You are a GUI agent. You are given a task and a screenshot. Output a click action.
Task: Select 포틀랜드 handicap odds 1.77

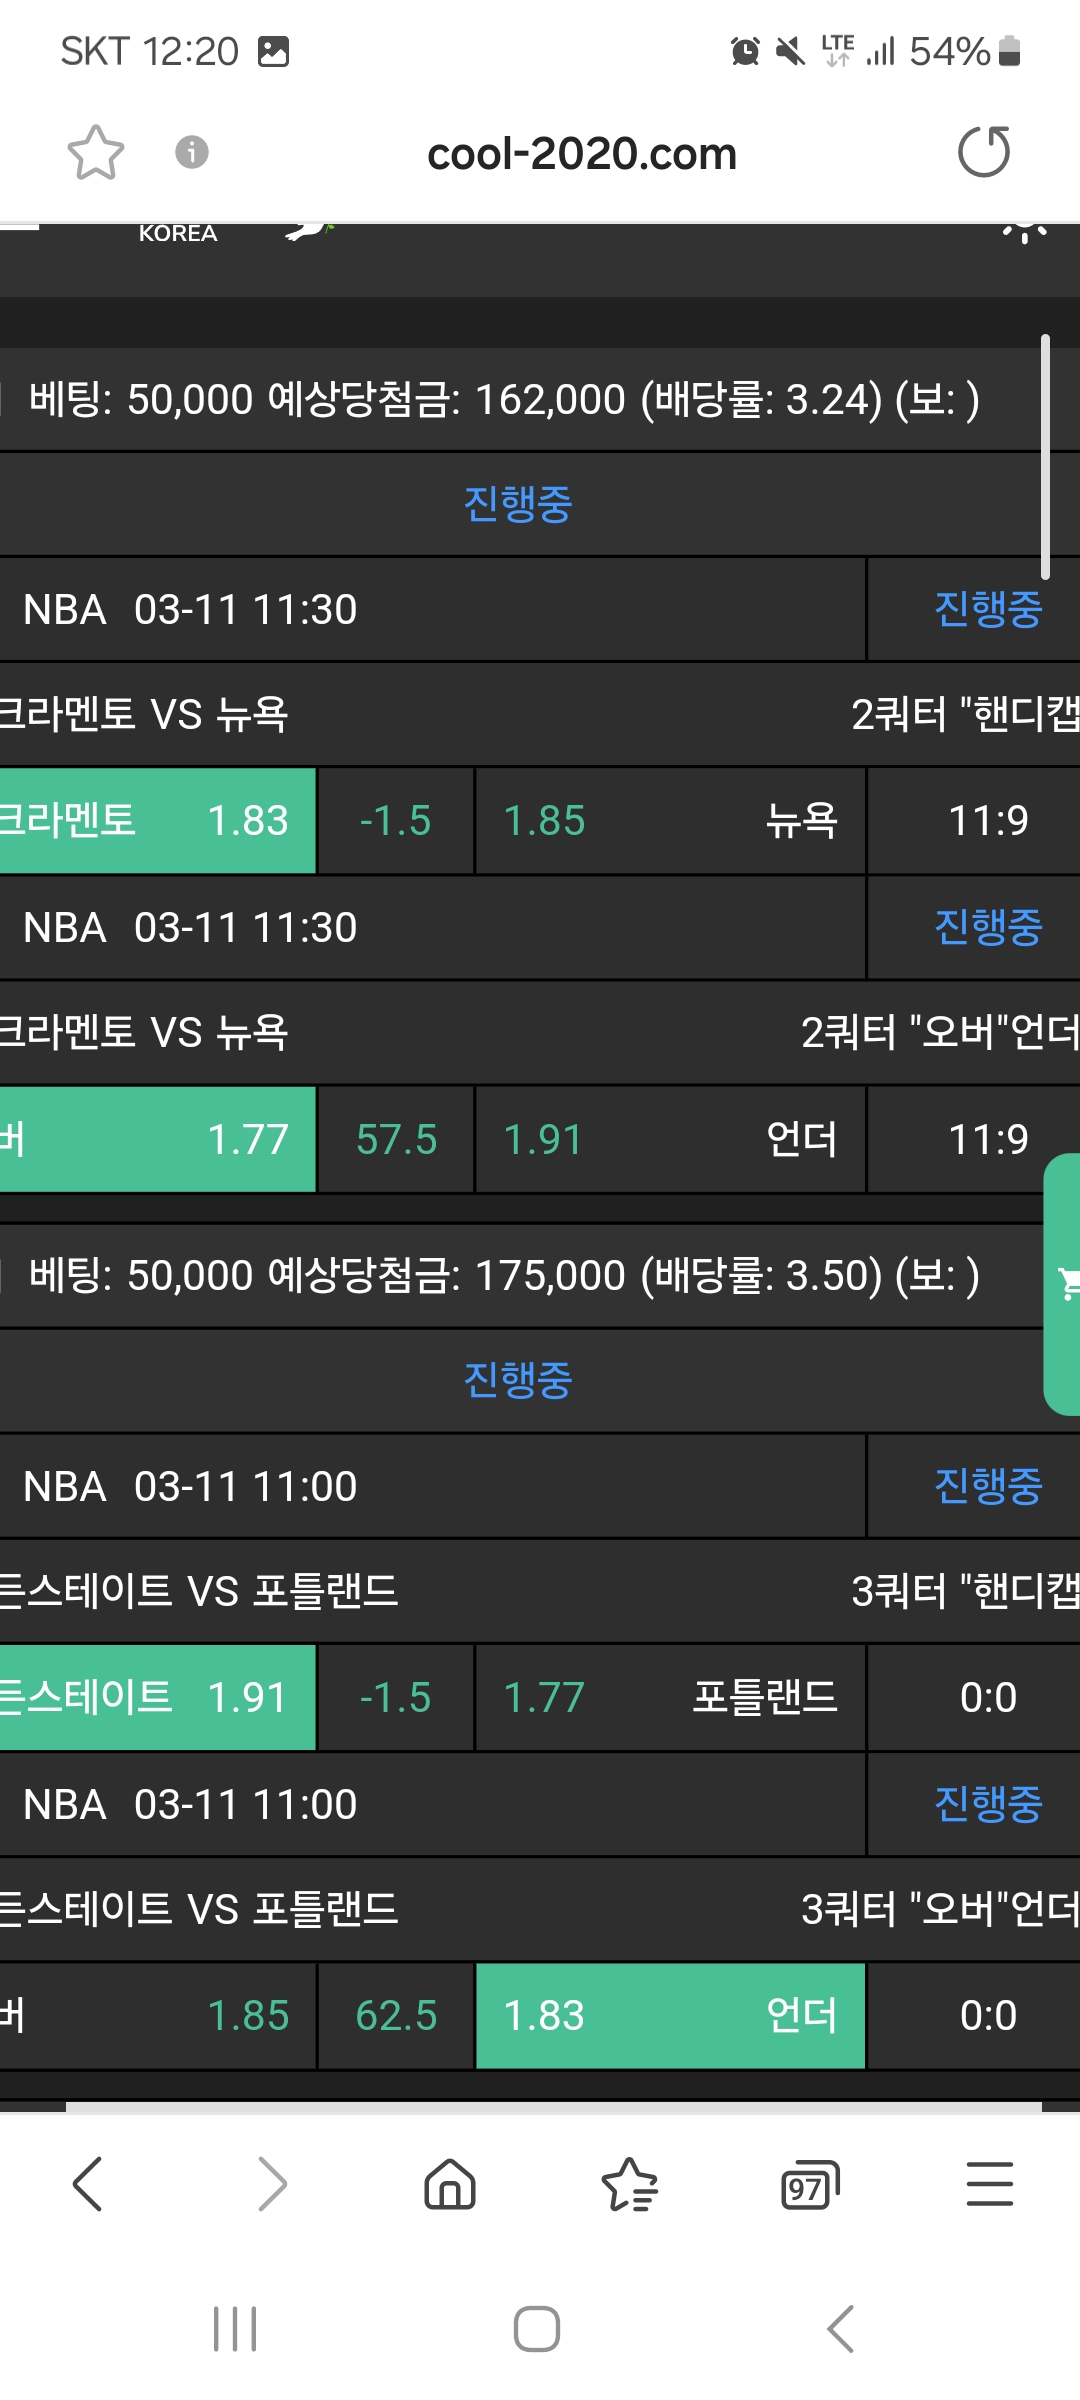pyautogui.click(x=669, y=1697)
